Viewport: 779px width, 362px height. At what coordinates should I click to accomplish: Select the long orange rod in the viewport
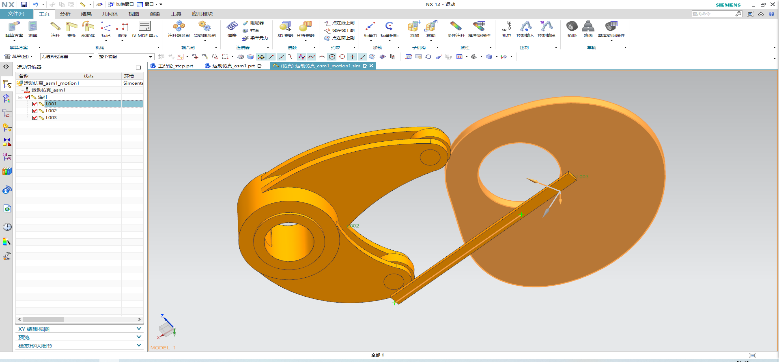484,237
